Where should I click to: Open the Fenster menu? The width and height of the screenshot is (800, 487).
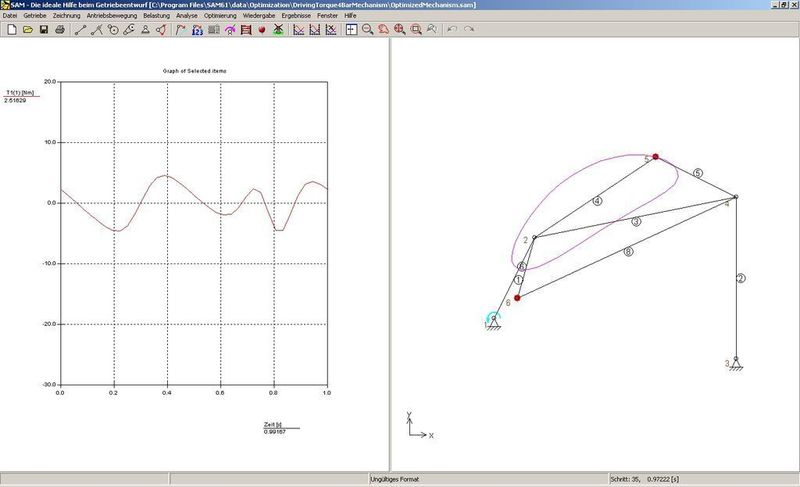(x=327, y=16)
